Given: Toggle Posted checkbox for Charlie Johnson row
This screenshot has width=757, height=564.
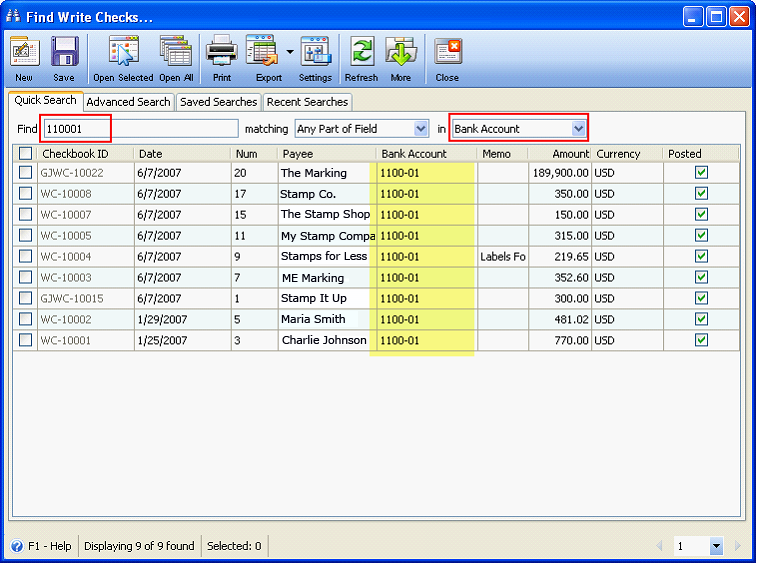Looking at the screenshot, I should [701, 340].
